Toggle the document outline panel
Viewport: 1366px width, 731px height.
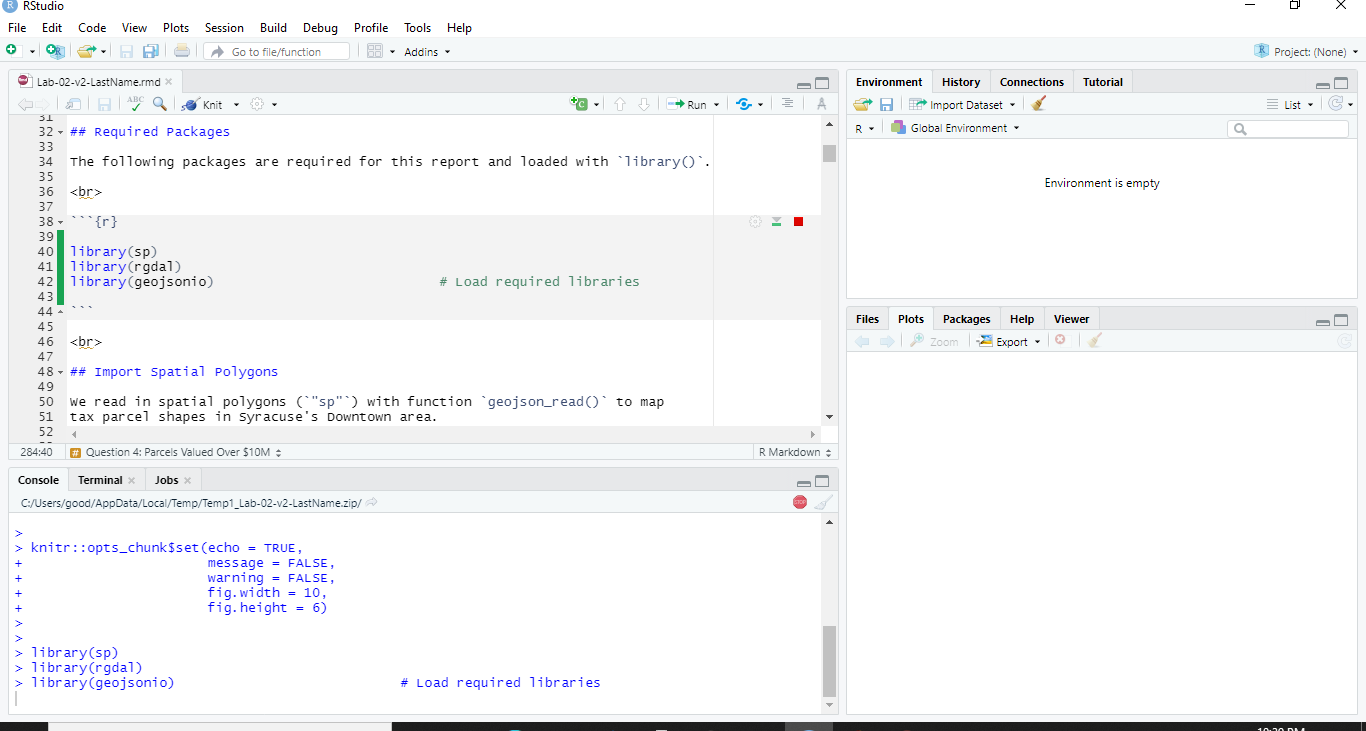tap(787, 103)
